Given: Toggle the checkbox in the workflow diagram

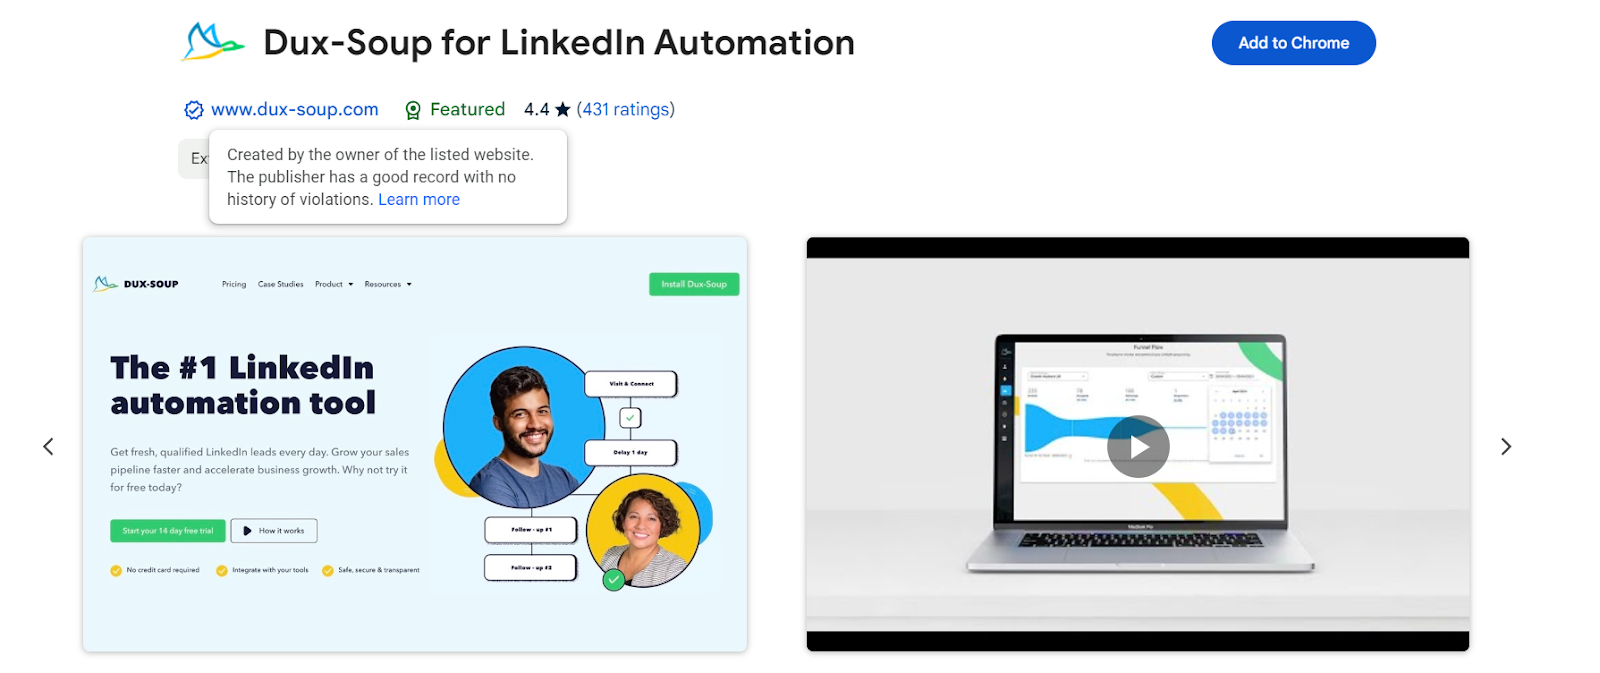Looking at the screenshot, I should pos(630,418).
